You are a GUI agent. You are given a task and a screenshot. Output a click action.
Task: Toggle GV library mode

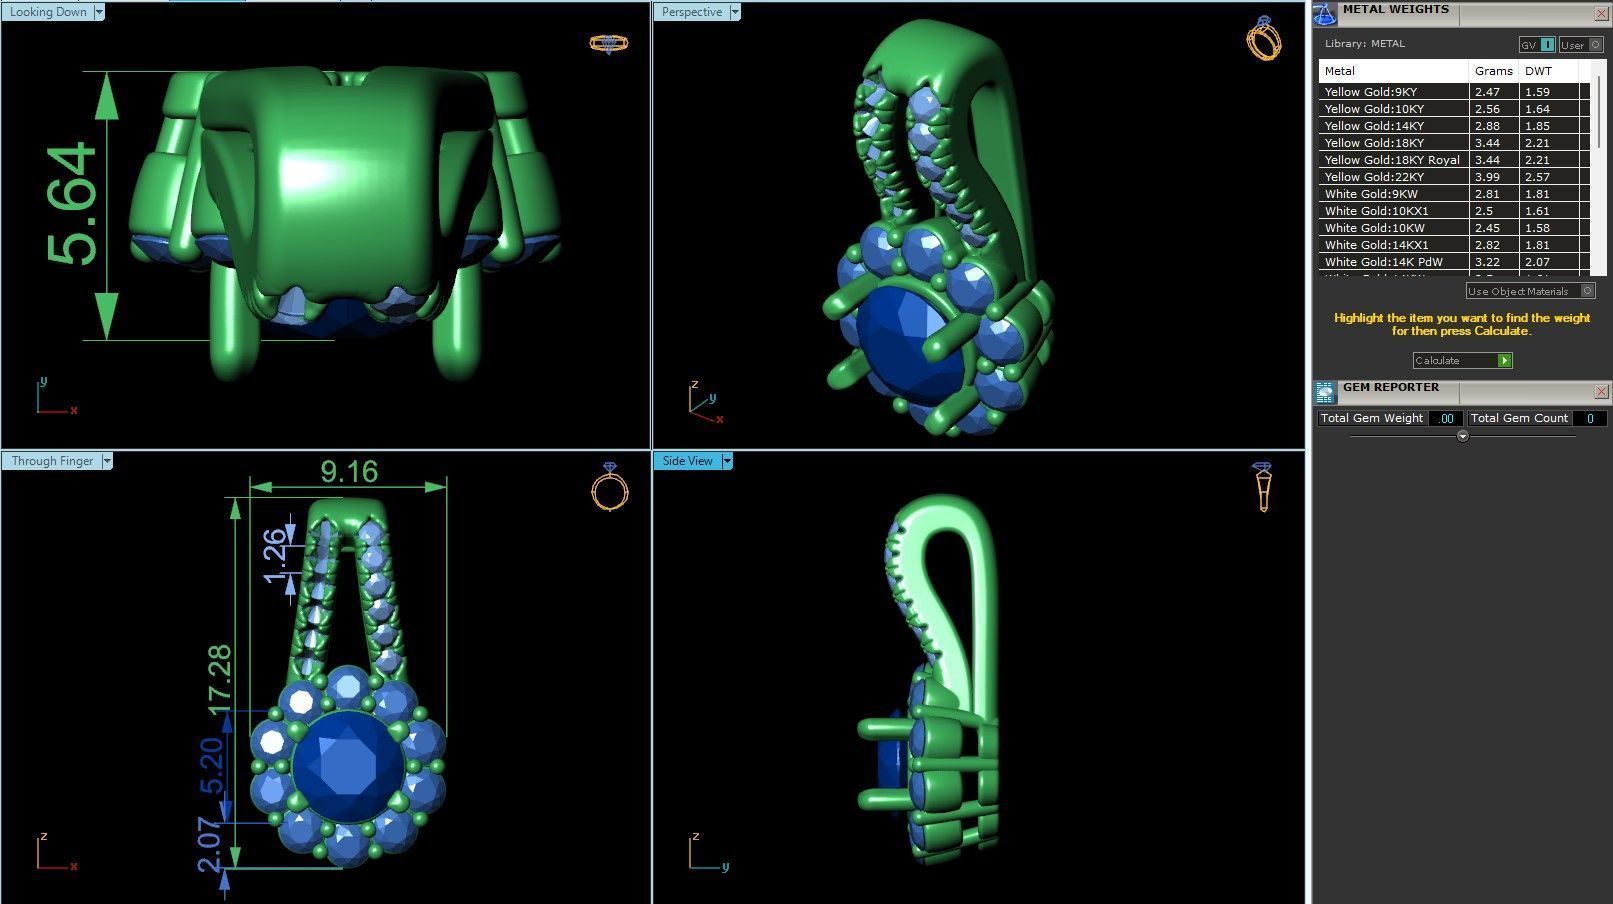pyautogui.click(x=1537, y=45)
